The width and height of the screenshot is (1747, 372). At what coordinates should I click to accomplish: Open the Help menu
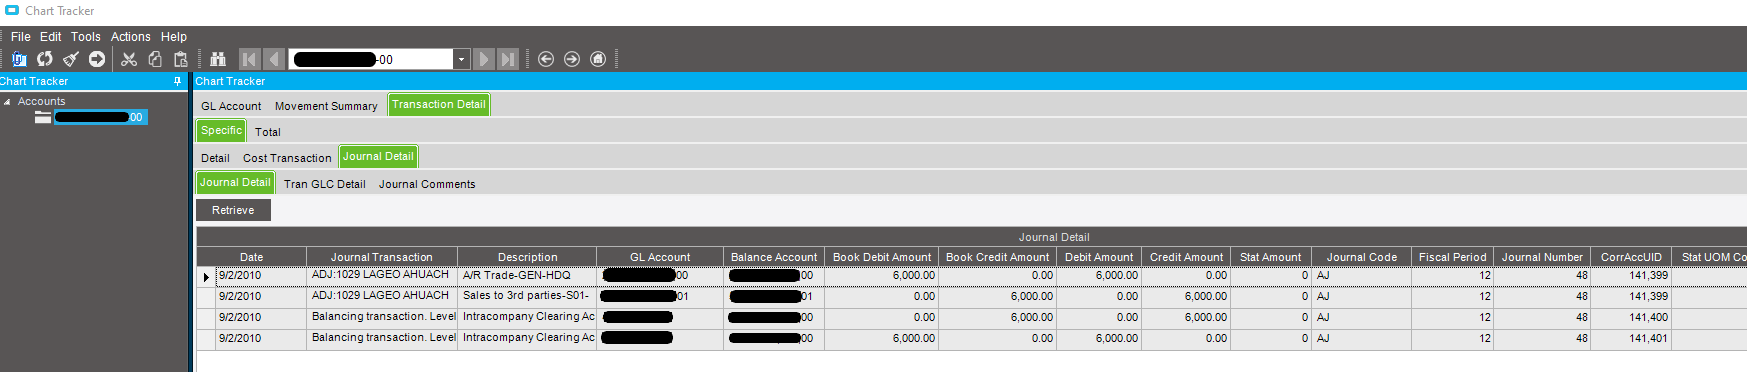click(x=174, y=36)
